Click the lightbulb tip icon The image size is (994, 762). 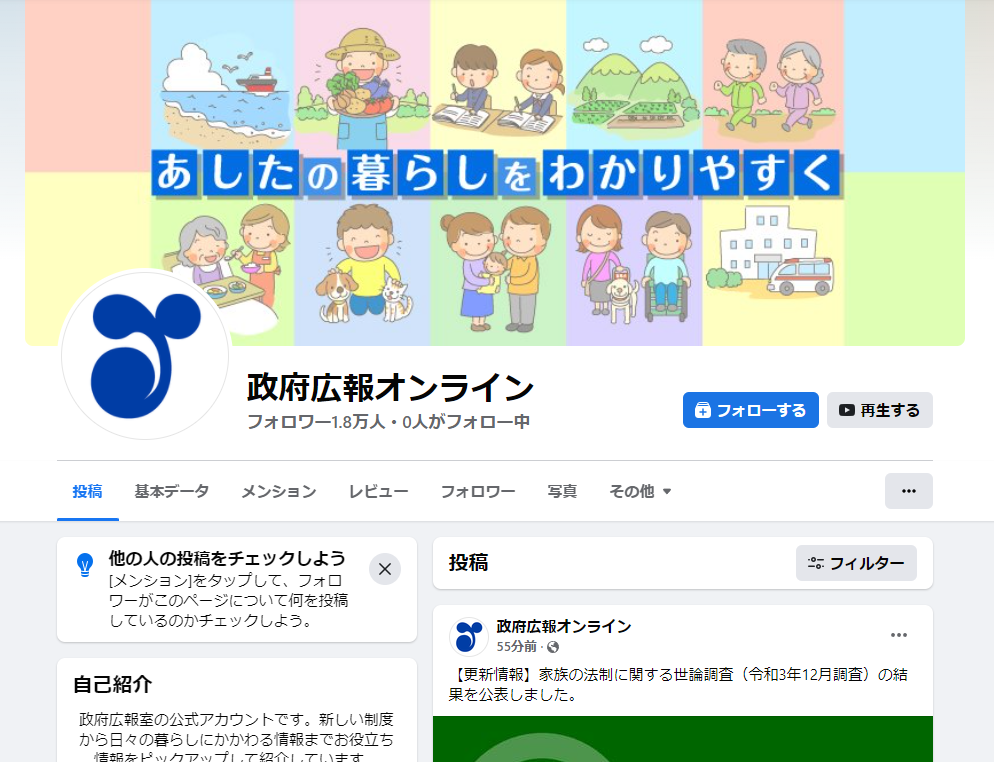[x=85, y=565]
